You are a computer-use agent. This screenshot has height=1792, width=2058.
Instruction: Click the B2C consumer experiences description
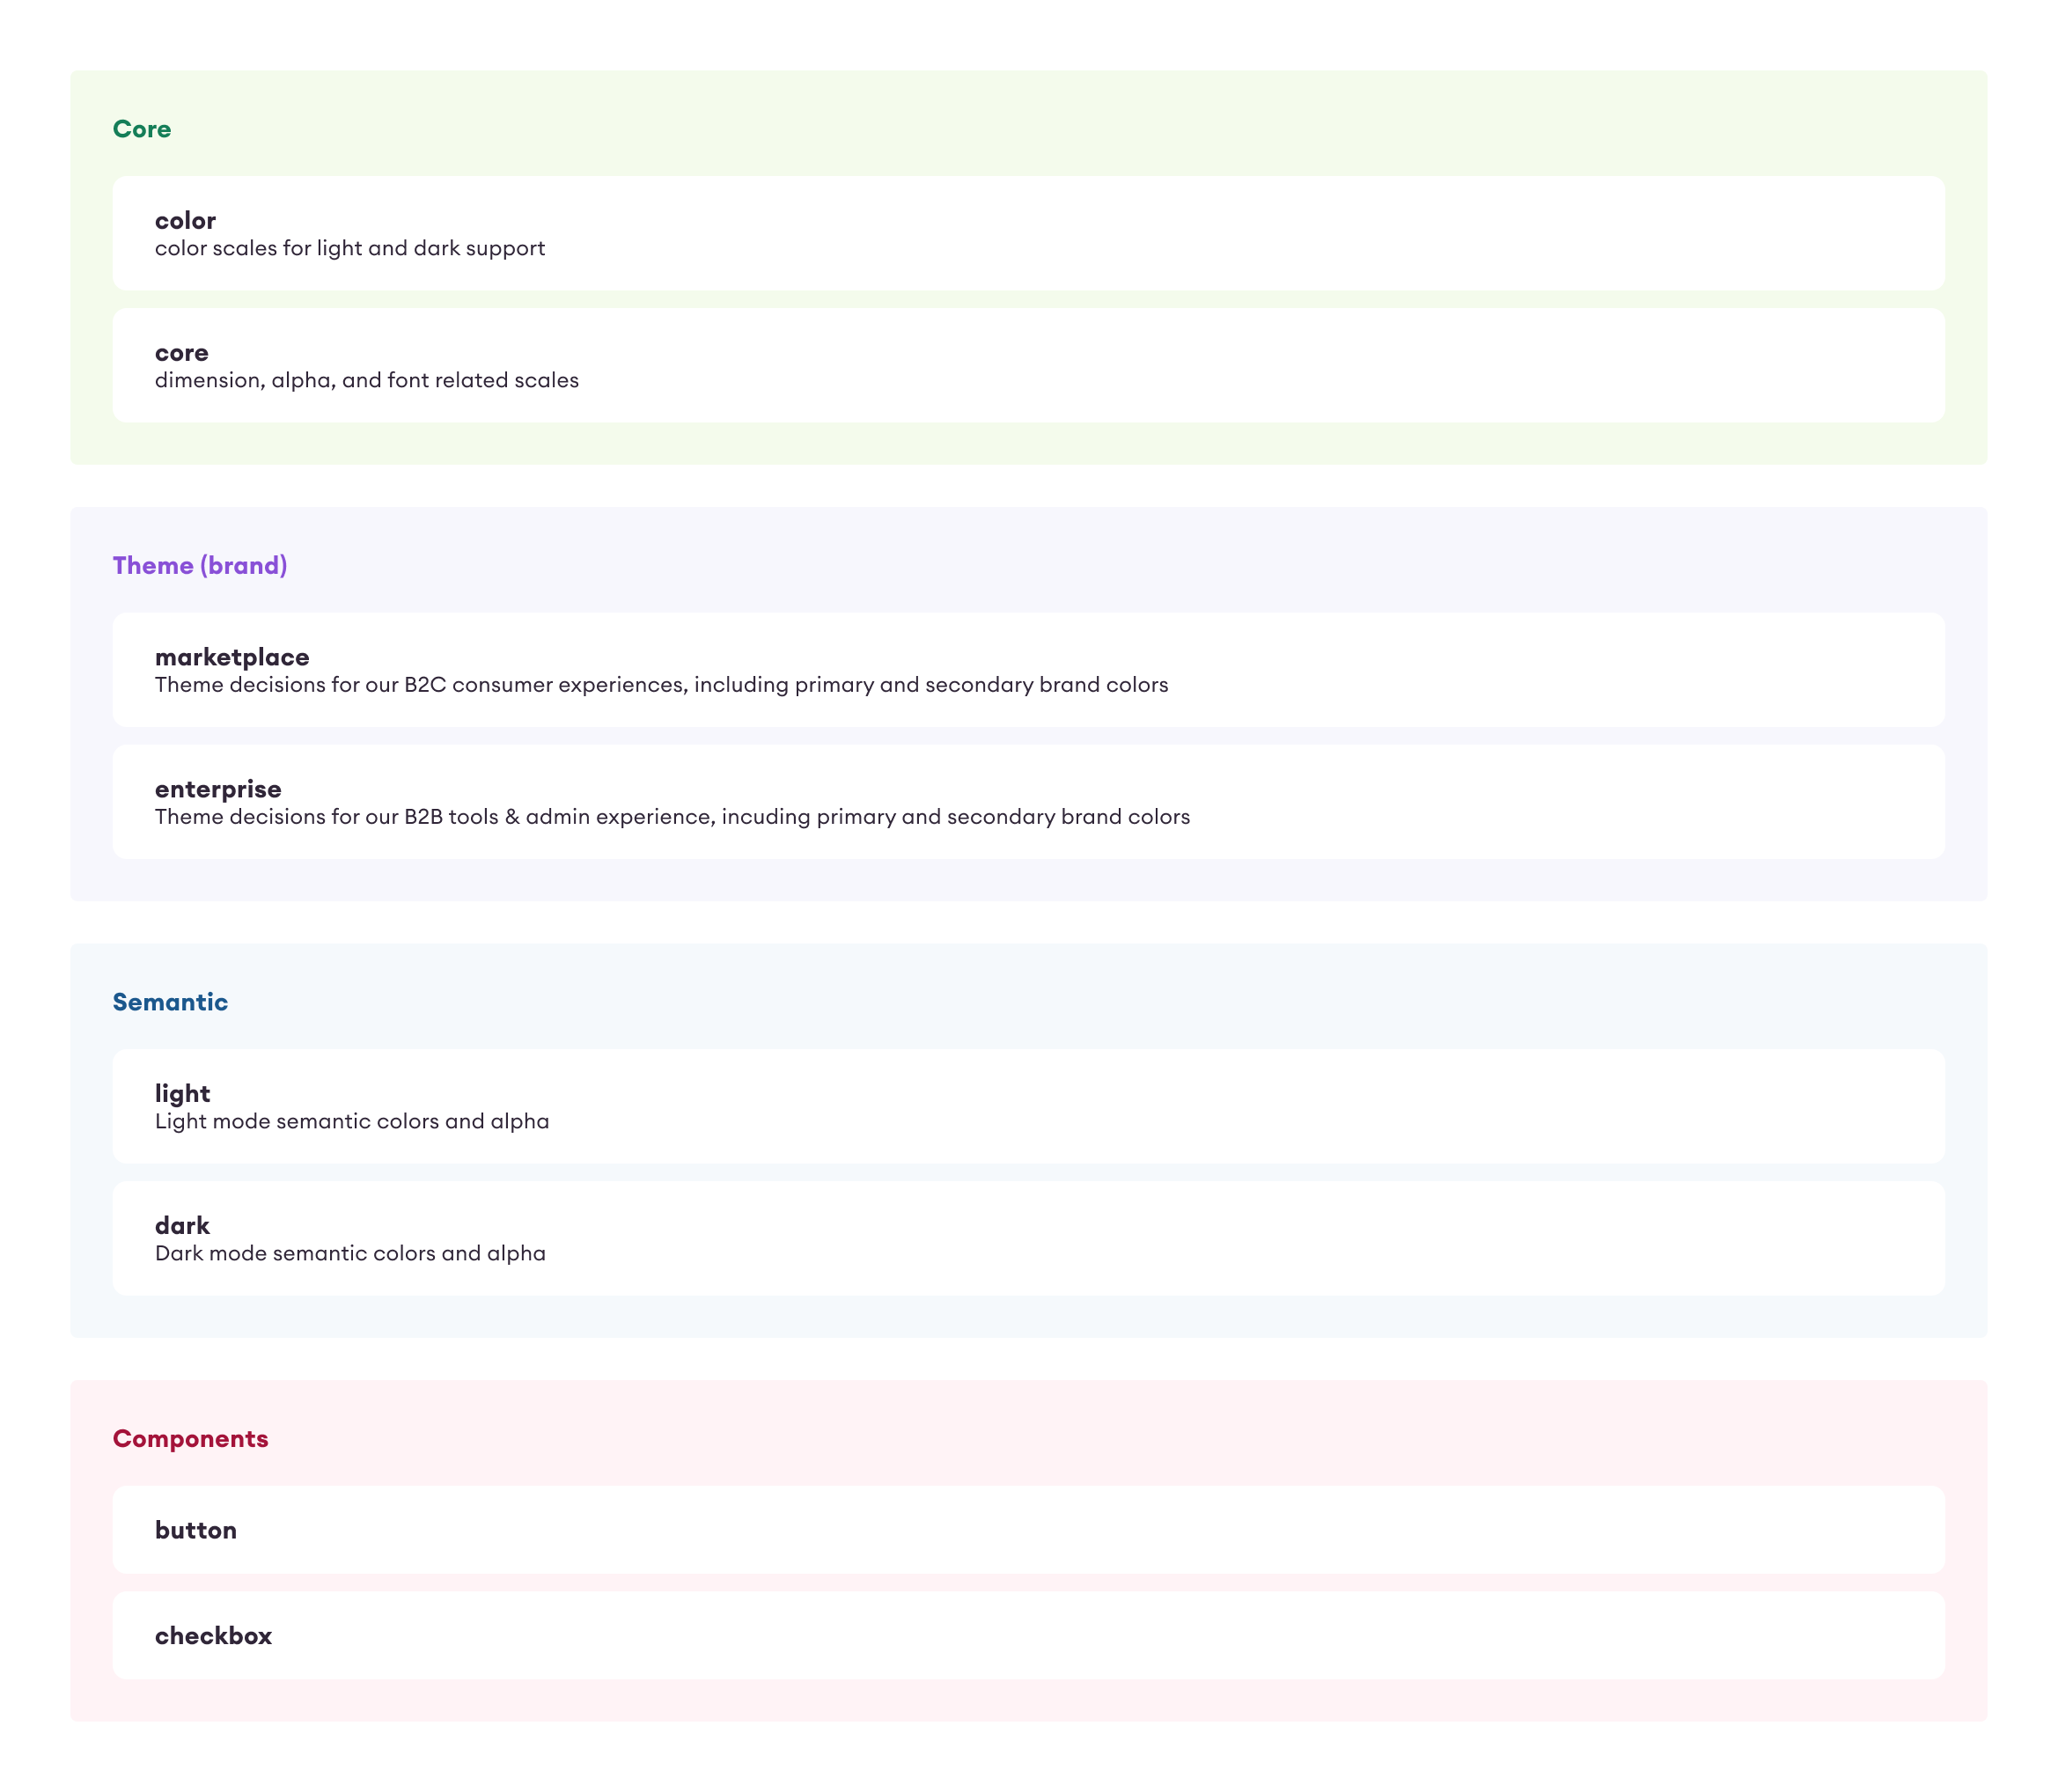[660, 685]
